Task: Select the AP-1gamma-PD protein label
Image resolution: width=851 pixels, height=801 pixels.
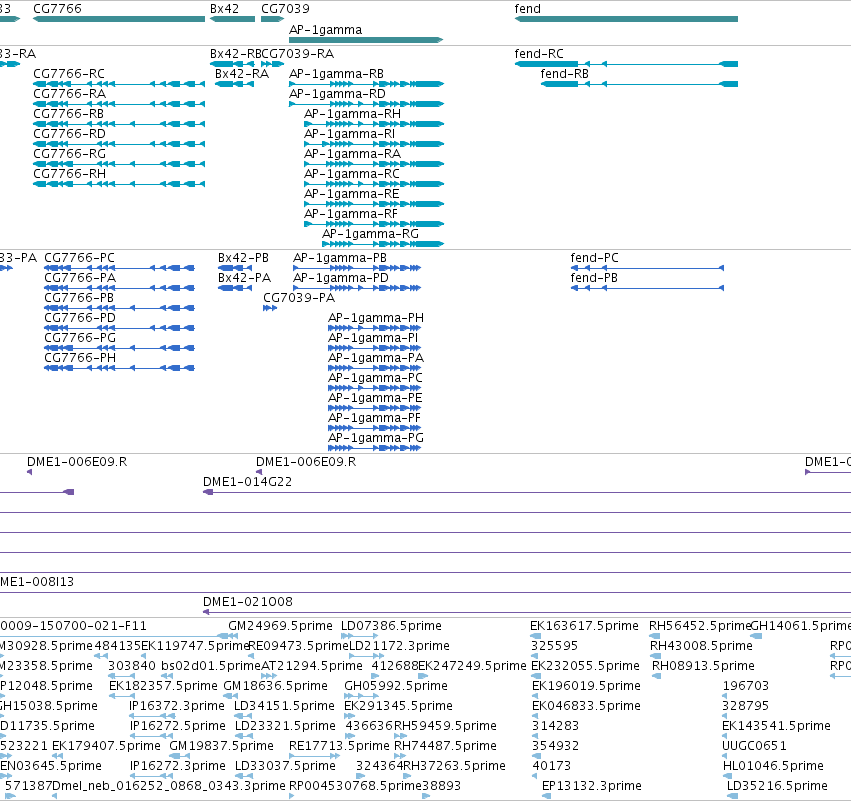Action: (x=341, y=278)
